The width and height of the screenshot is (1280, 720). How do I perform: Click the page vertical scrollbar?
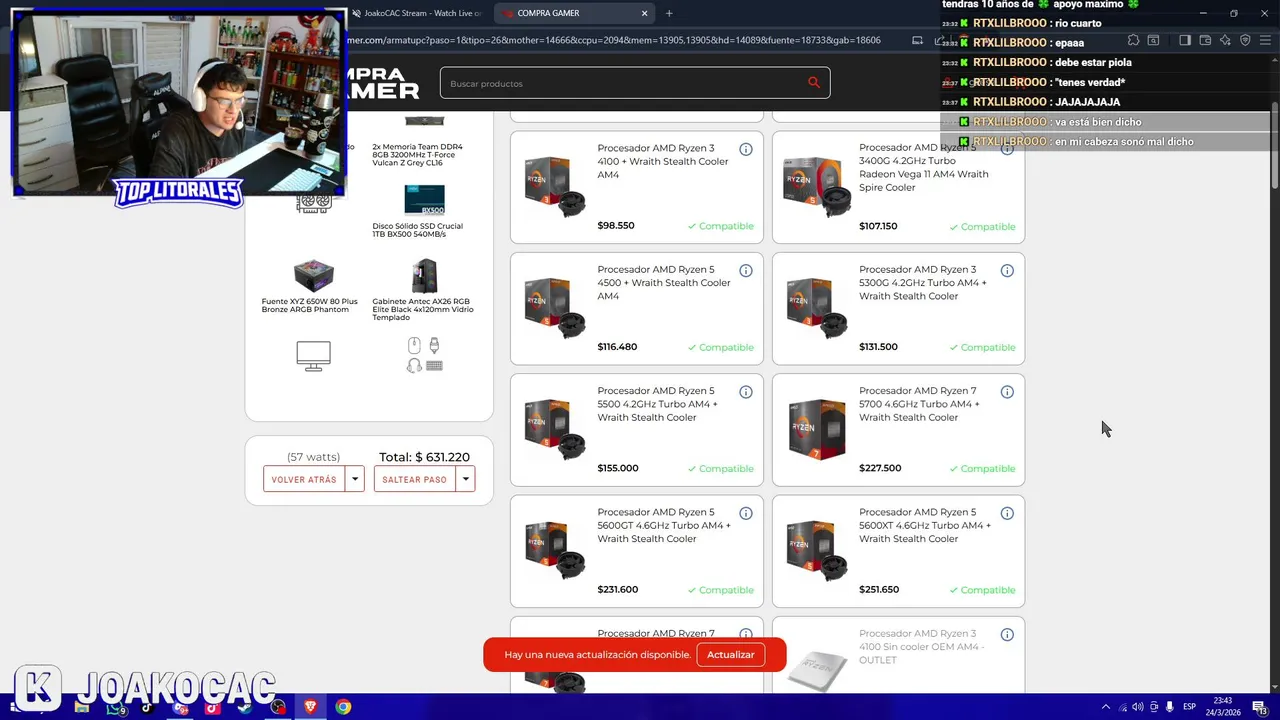(1274, 145)
